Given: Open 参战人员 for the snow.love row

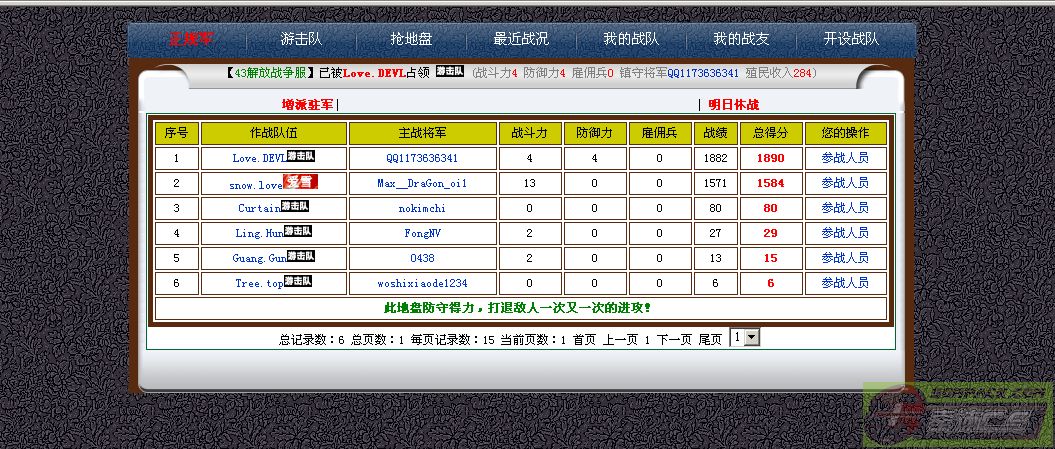Looking at the screenshot, I should tap(845, 183).
